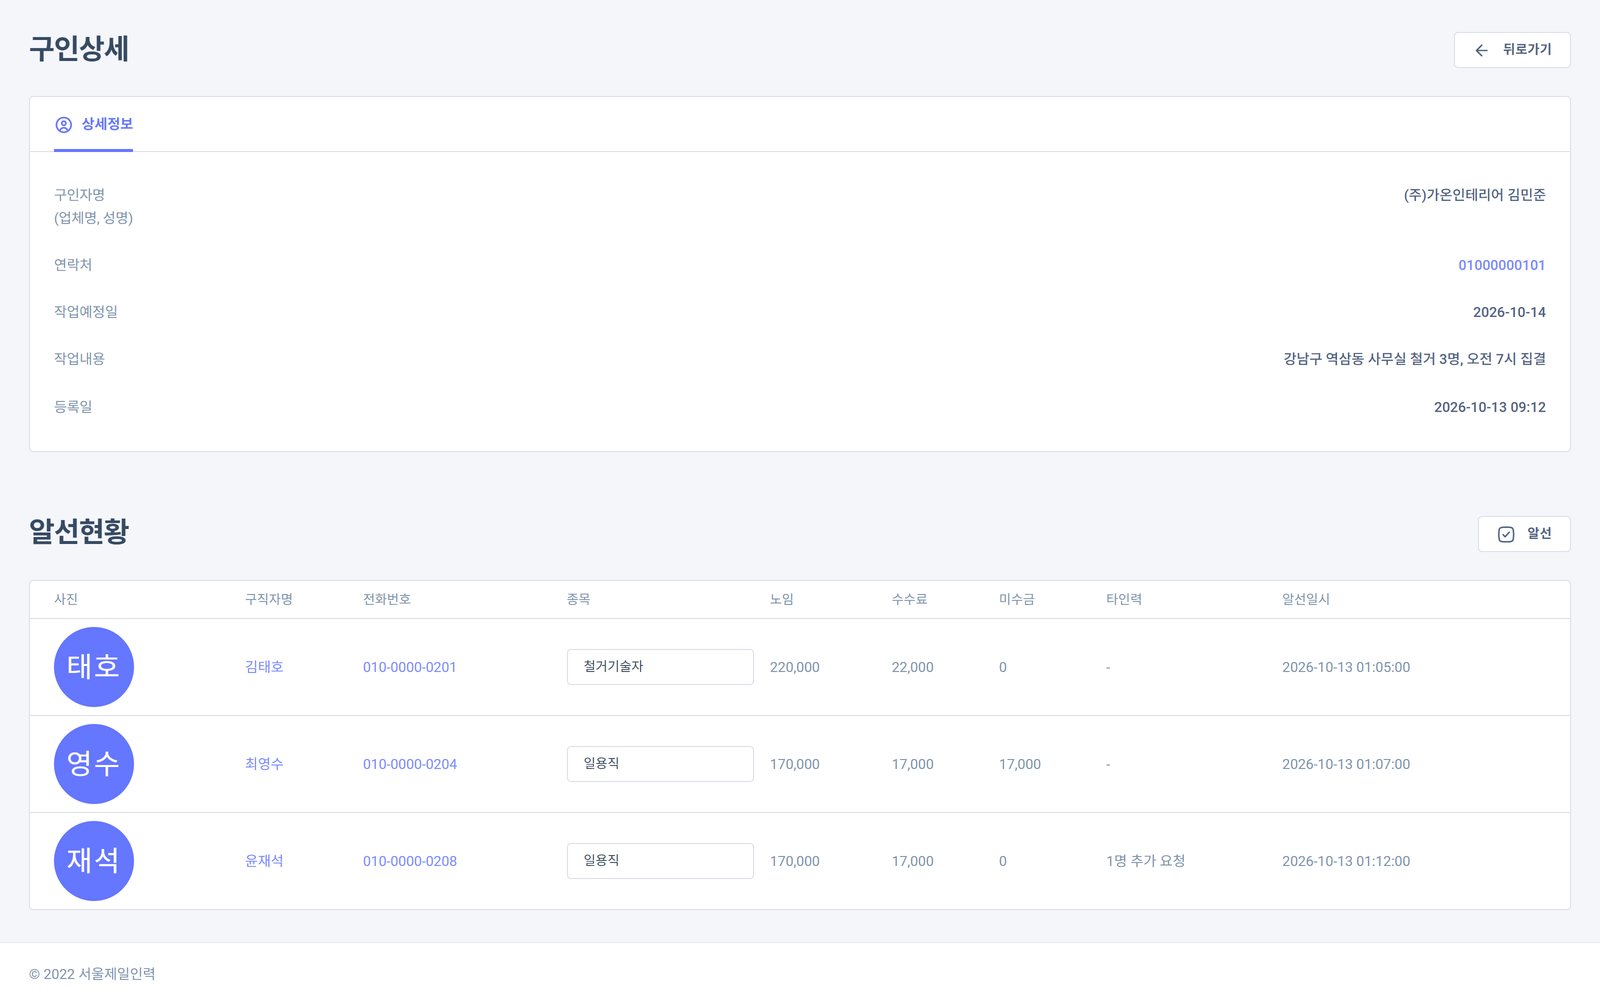Screen dimensions: 1600x1000
Task: Open the 상세정보 tab
Action: (93, 125)
